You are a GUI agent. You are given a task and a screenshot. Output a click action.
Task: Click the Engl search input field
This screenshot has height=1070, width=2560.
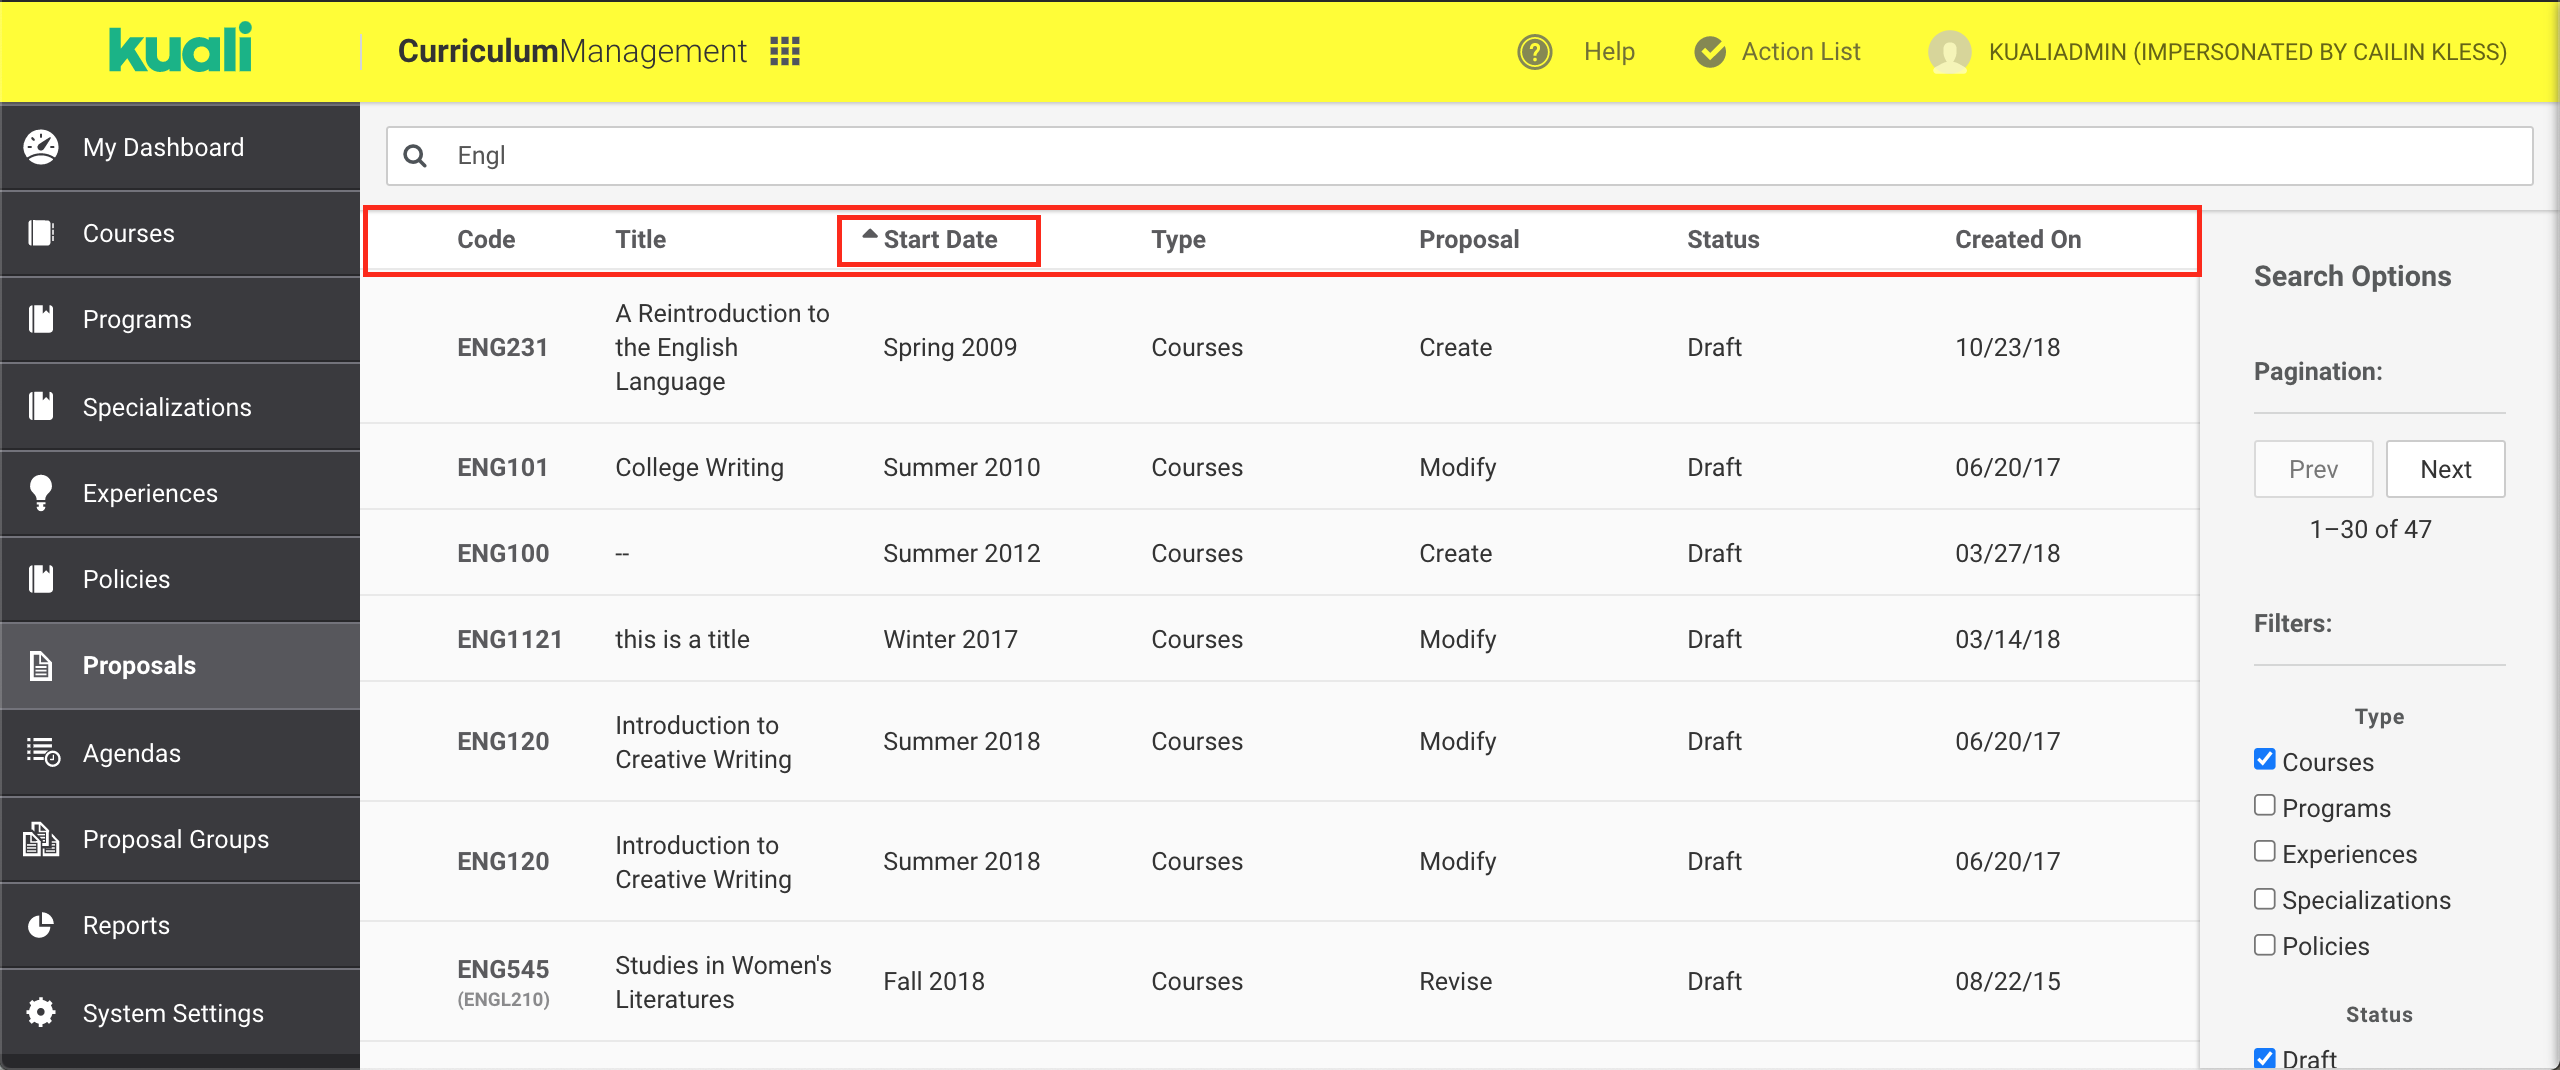1000,156
